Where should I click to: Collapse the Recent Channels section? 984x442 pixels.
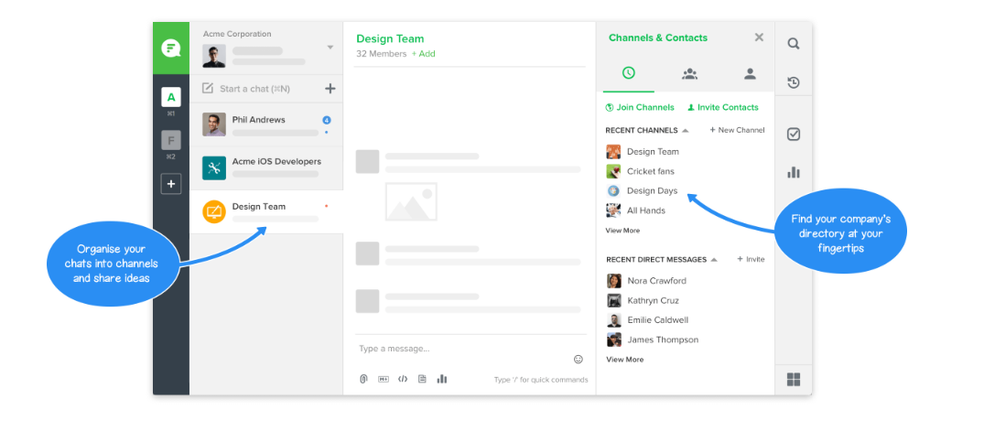click(685, 131)
